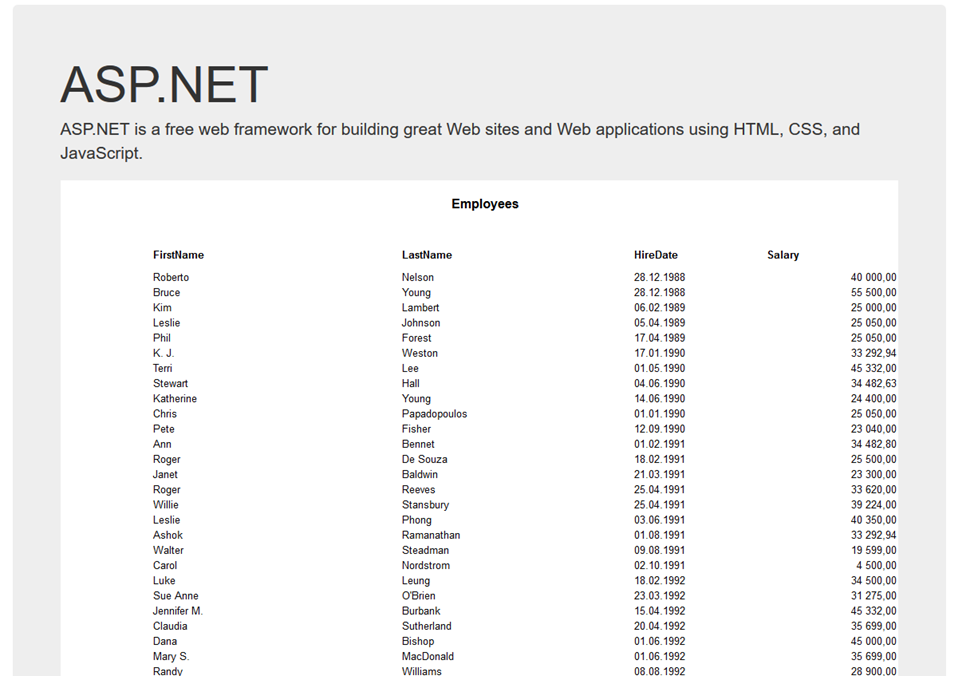Viewport: 974px width, 676px height.
Task: Click first name Stewart
Action: [170, 383]
